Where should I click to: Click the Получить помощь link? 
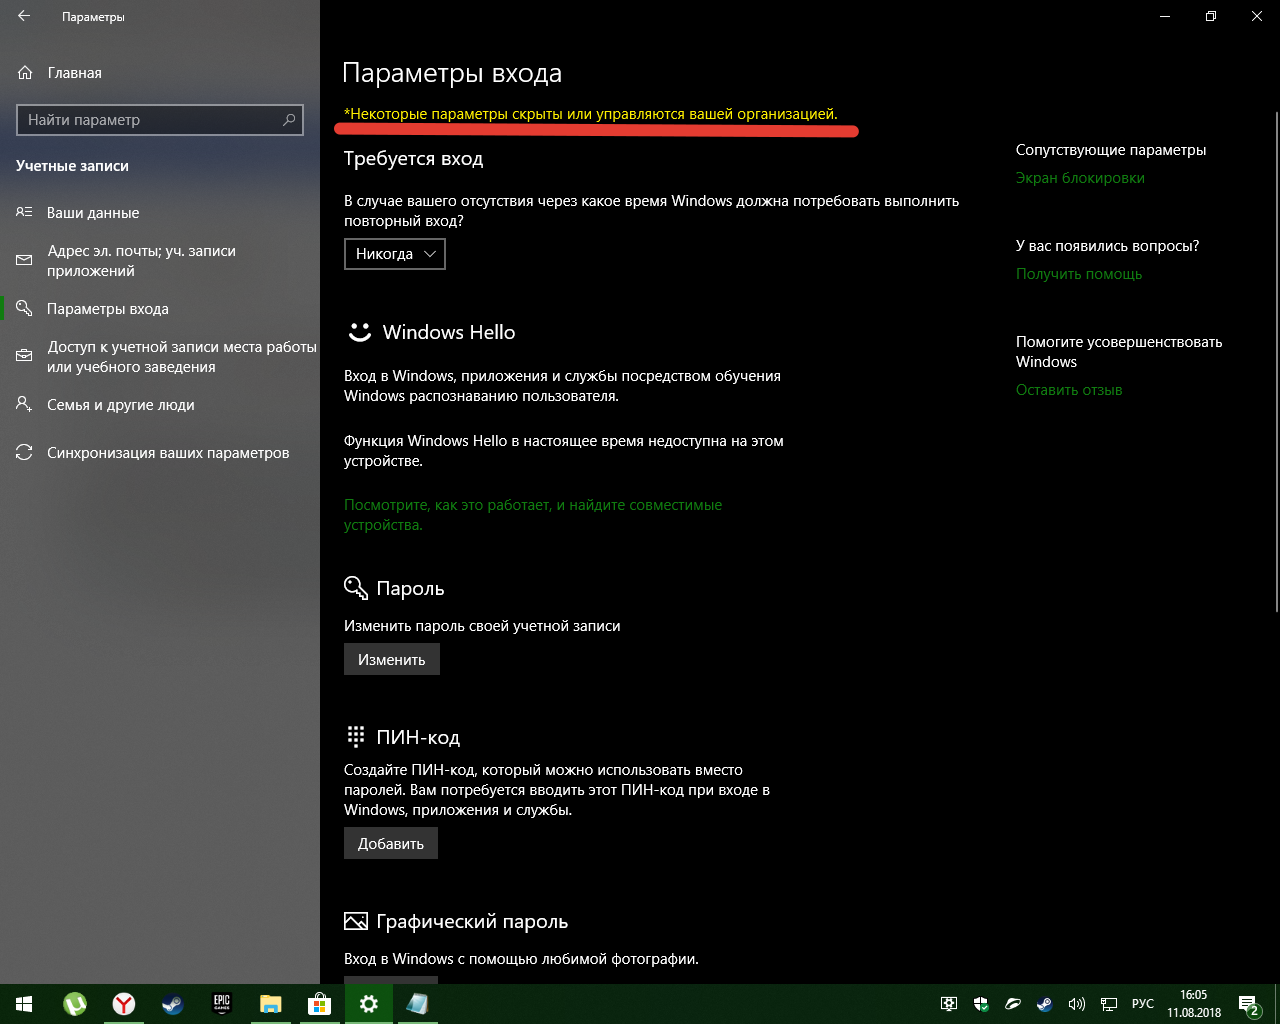1079,274
